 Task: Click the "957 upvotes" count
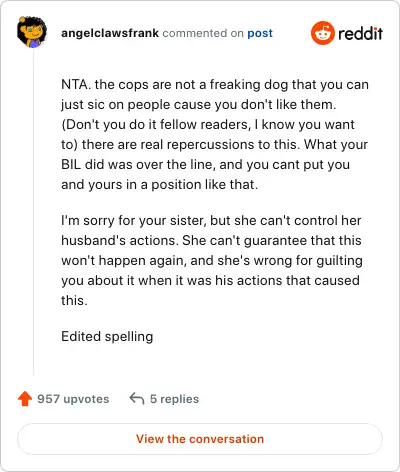(x=73, y=399)
